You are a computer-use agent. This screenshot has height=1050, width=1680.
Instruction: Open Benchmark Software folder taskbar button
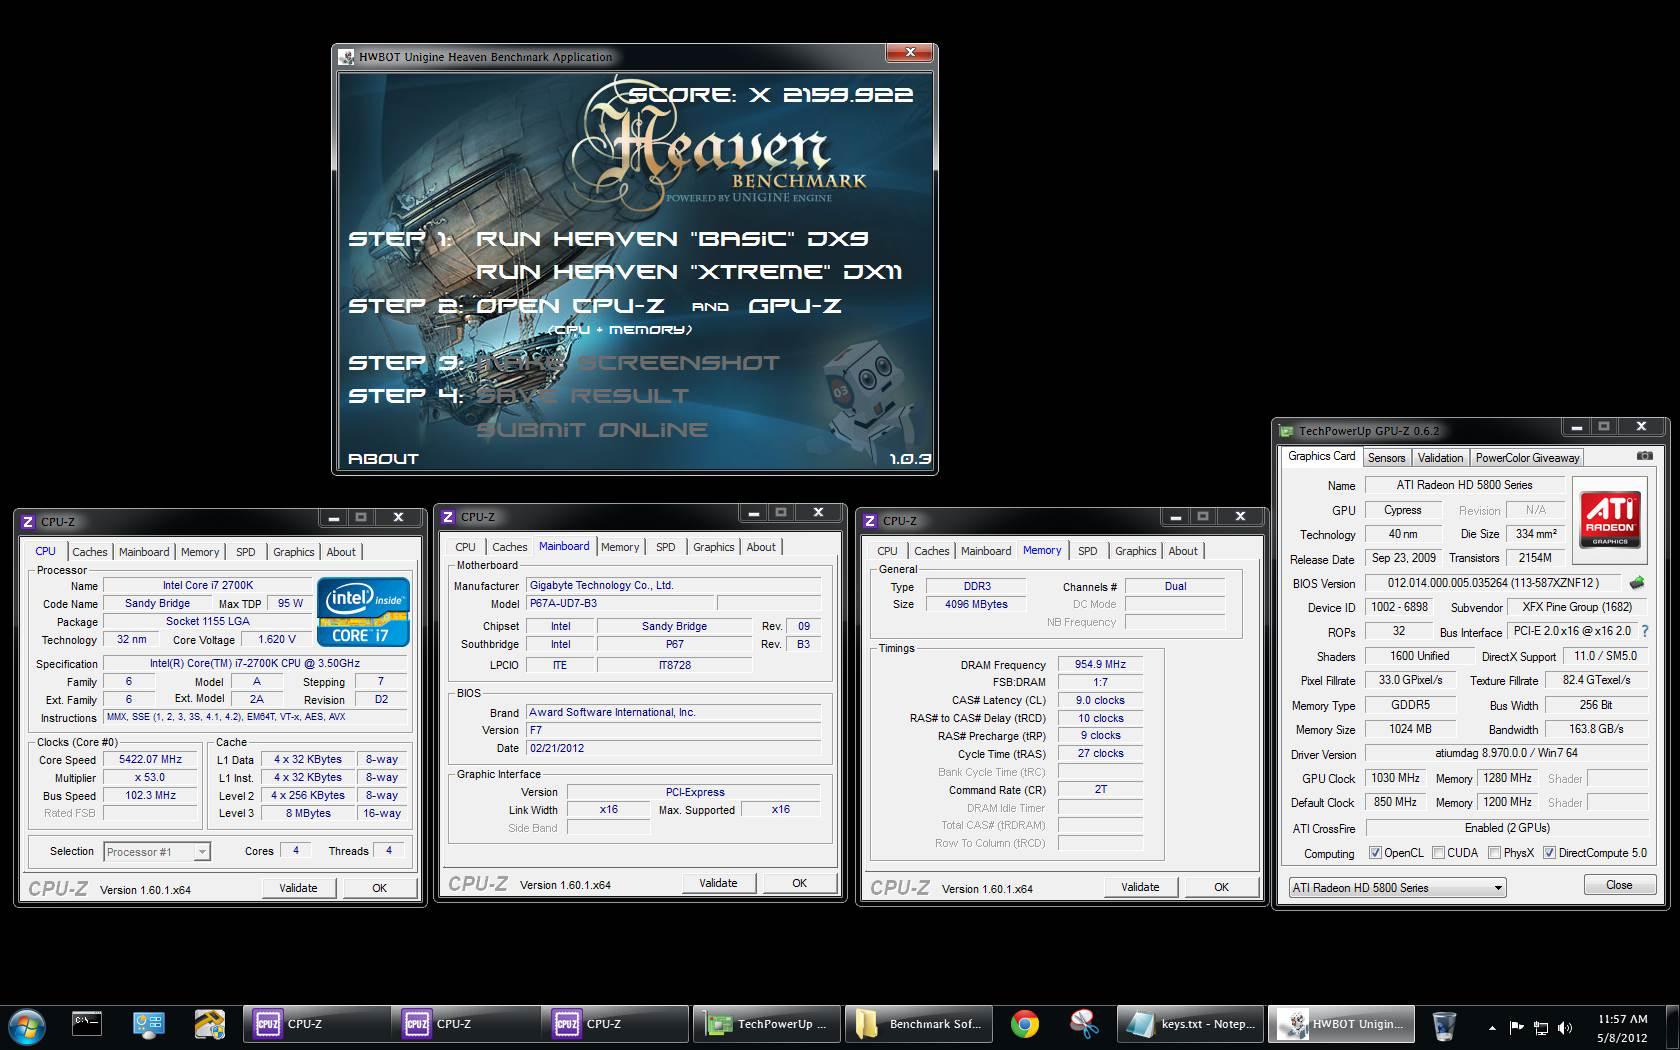pos(918,1024)
